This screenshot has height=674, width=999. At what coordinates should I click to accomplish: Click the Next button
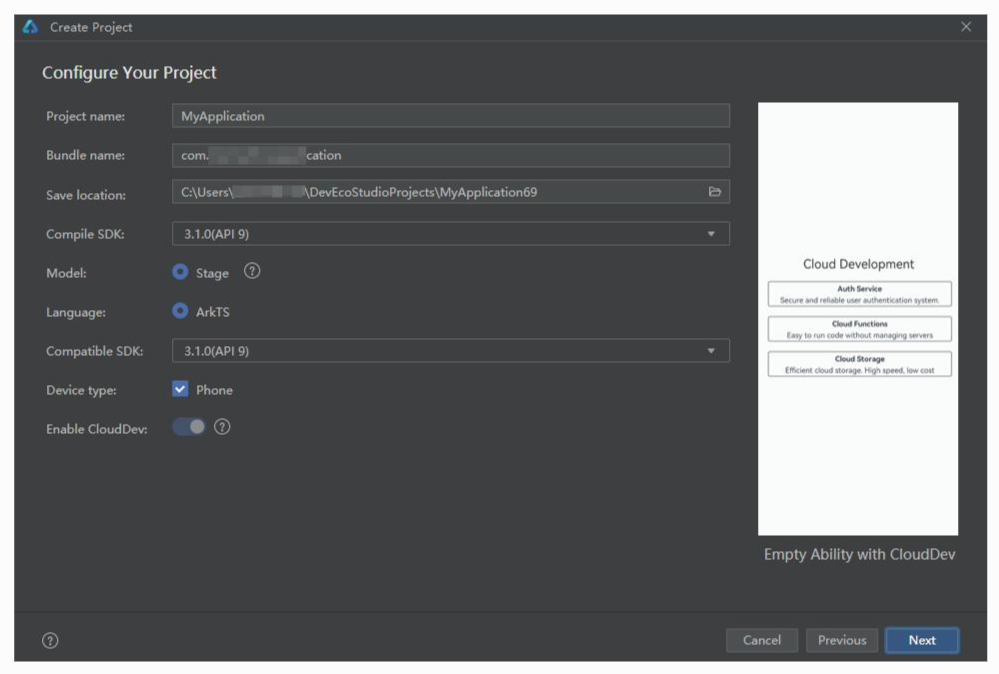point(922,640)
